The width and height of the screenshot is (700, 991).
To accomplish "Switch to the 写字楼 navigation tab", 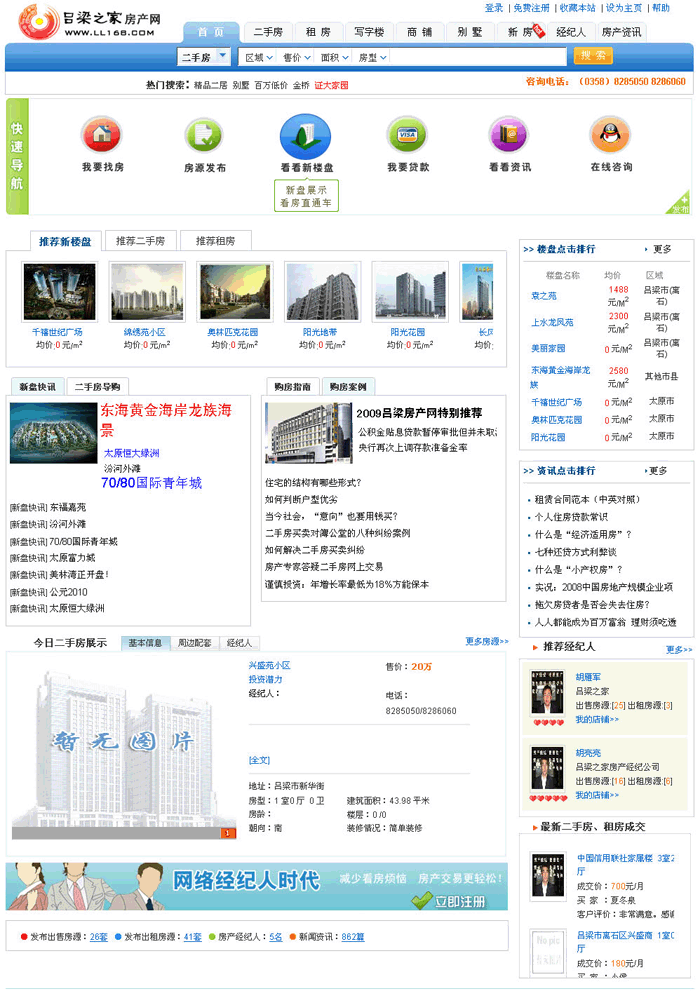I will [x=369, y=32].
